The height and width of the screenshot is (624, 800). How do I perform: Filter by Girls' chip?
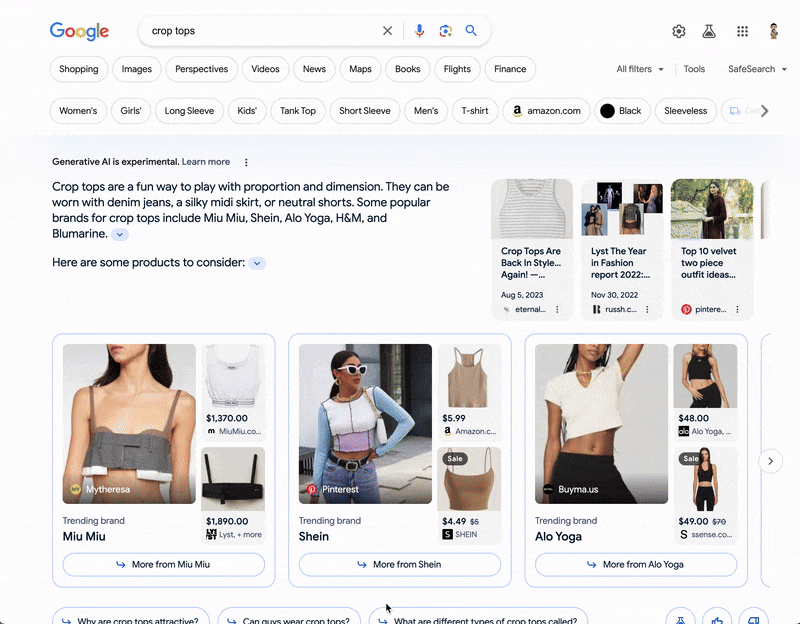click(131, 111)
